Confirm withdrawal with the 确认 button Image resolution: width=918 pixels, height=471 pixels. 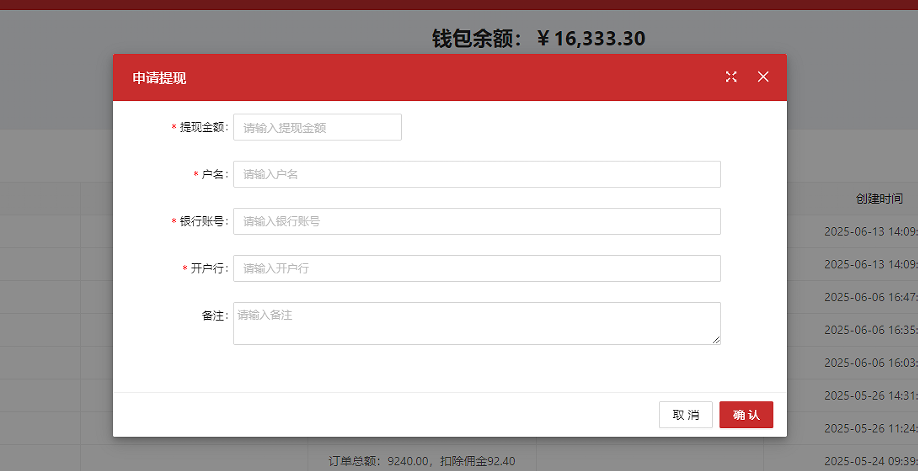[746, 415]
